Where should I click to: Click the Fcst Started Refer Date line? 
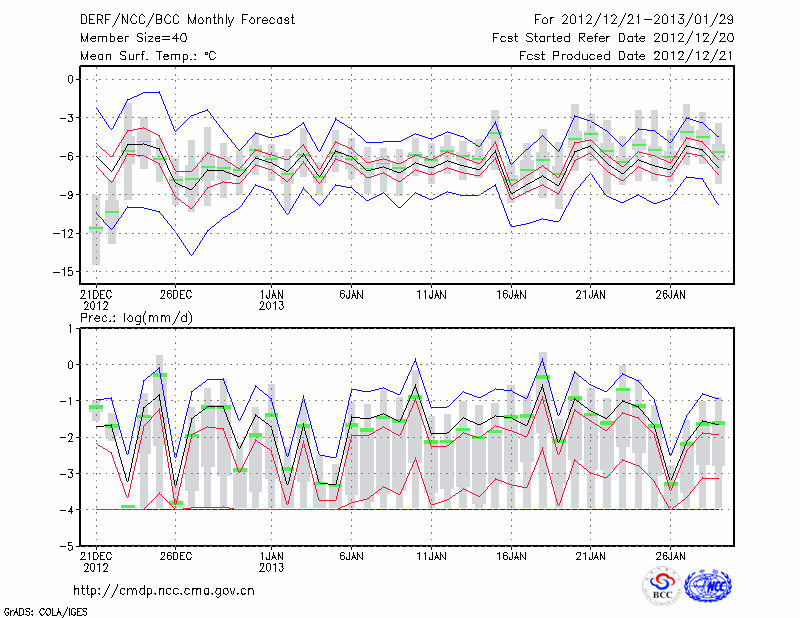coord(606,38)
